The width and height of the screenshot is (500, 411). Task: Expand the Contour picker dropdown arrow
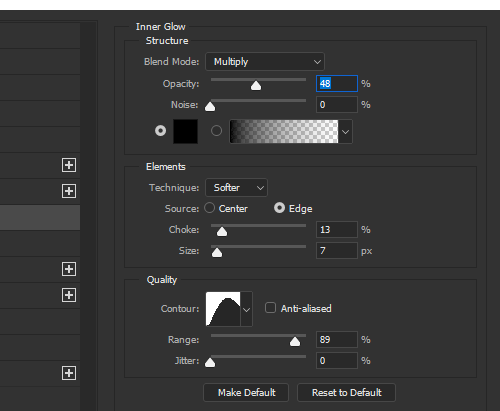click(246, 309)
